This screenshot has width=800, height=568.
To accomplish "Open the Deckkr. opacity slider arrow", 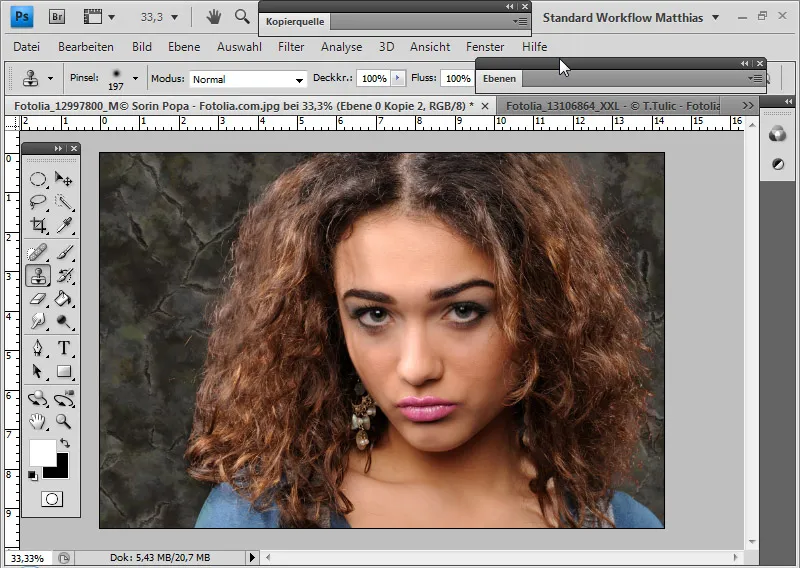I will pyautogui.click(x=397, y=79).
